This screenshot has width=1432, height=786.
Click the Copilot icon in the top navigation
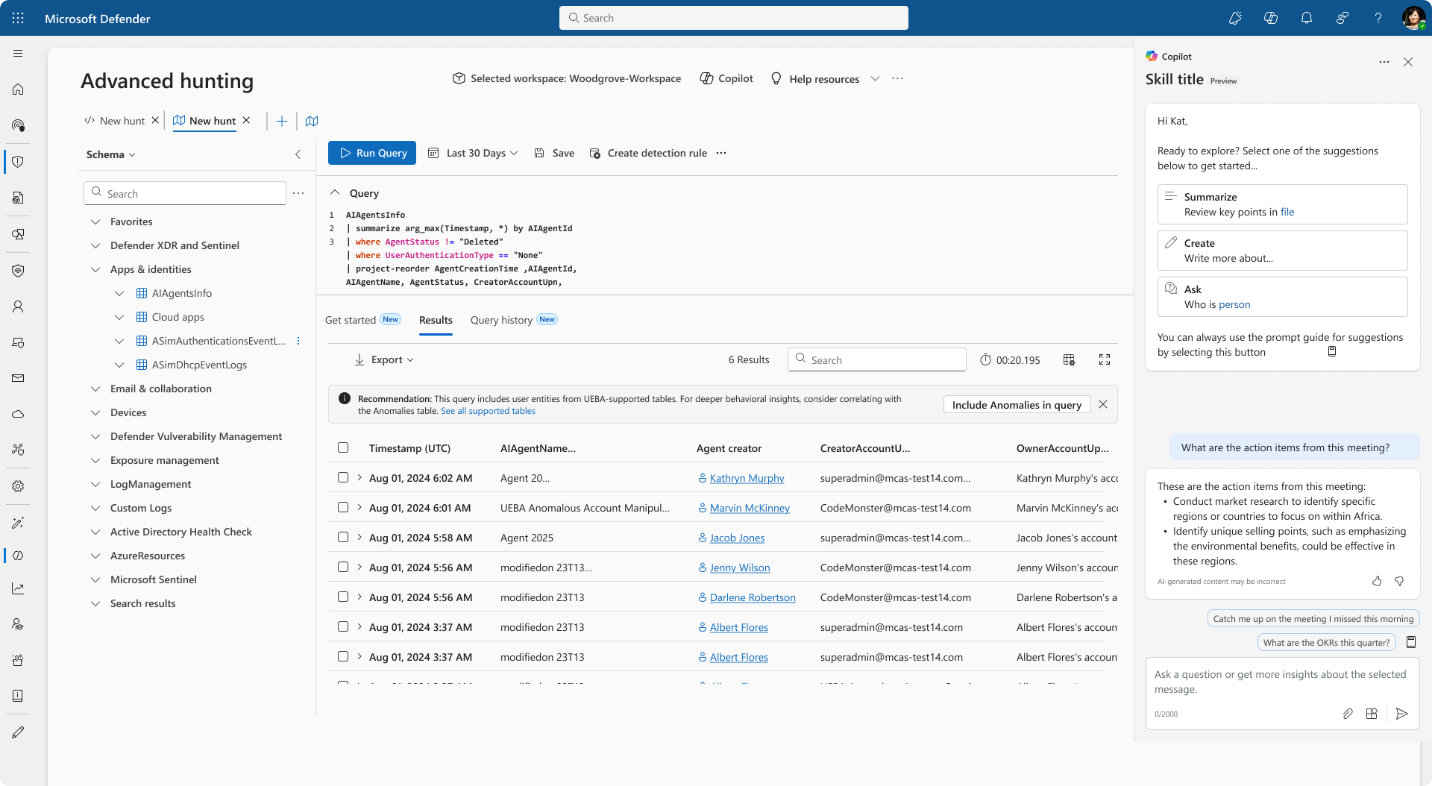pyautogui.click(x=1270, y=17)
